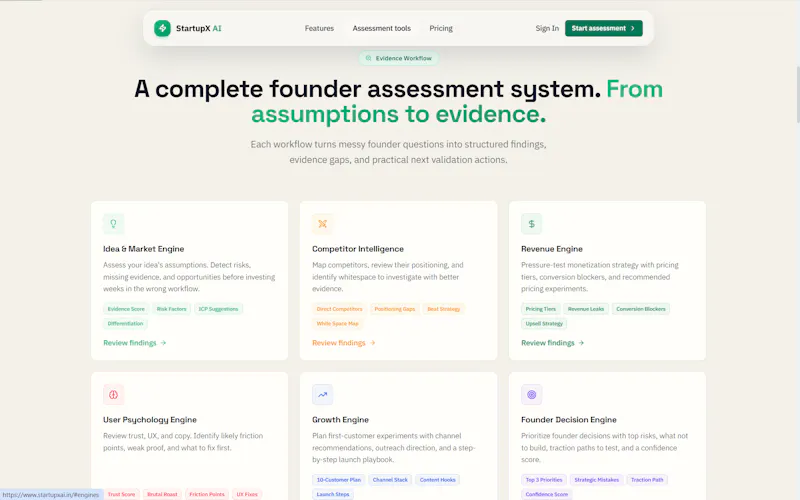This screenshot has height=500, width=800.
Task: Click the Beat Strategy tag
Action: [x=443, y=309]
